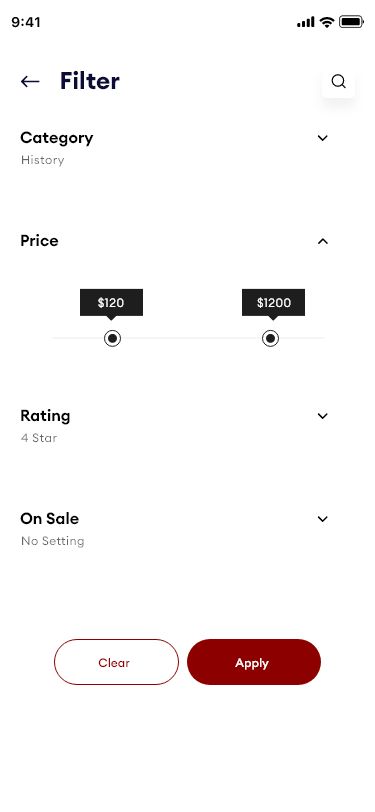Expand the On Sale chevron
The width and height of the screenshot is (375, 812).
[323, 519]
